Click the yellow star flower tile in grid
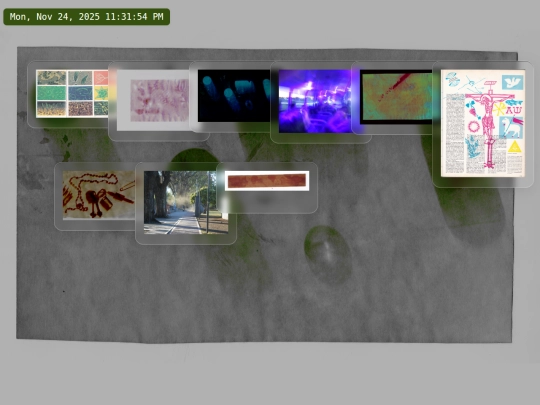The height and width of the screenshot is (405, 540). [101, 93]
